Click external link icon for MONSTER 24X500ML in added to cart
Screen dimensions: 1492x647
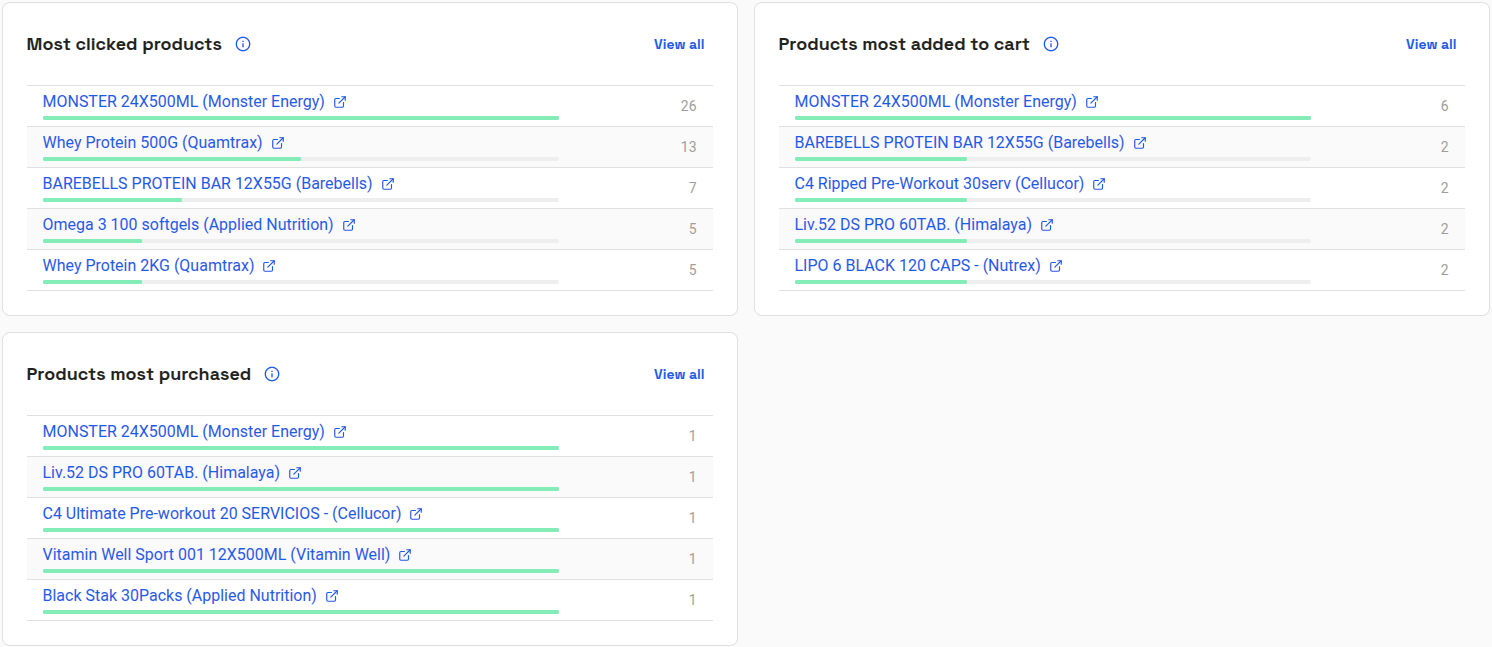[1092, 102]
